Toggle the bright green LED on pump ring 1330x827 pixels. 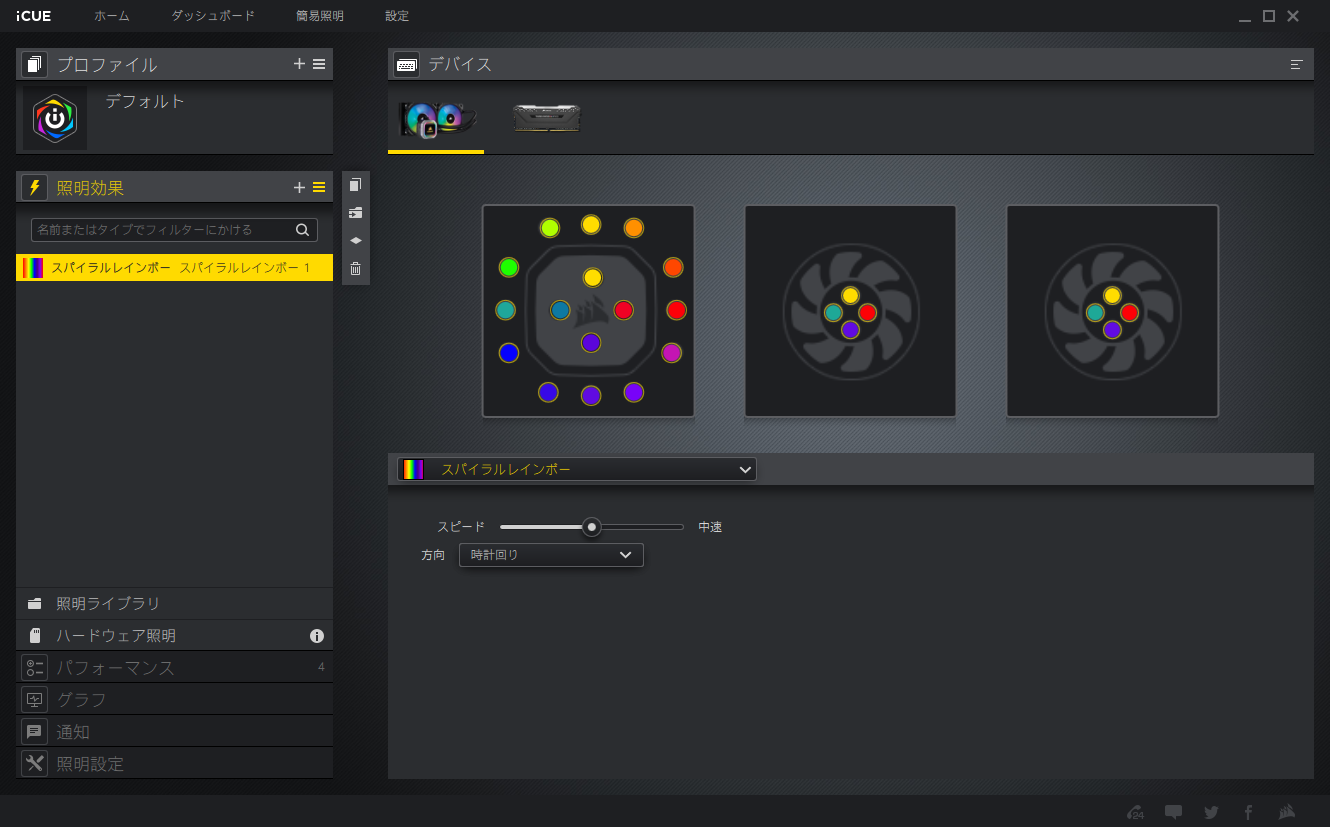(x=509, y=267)
